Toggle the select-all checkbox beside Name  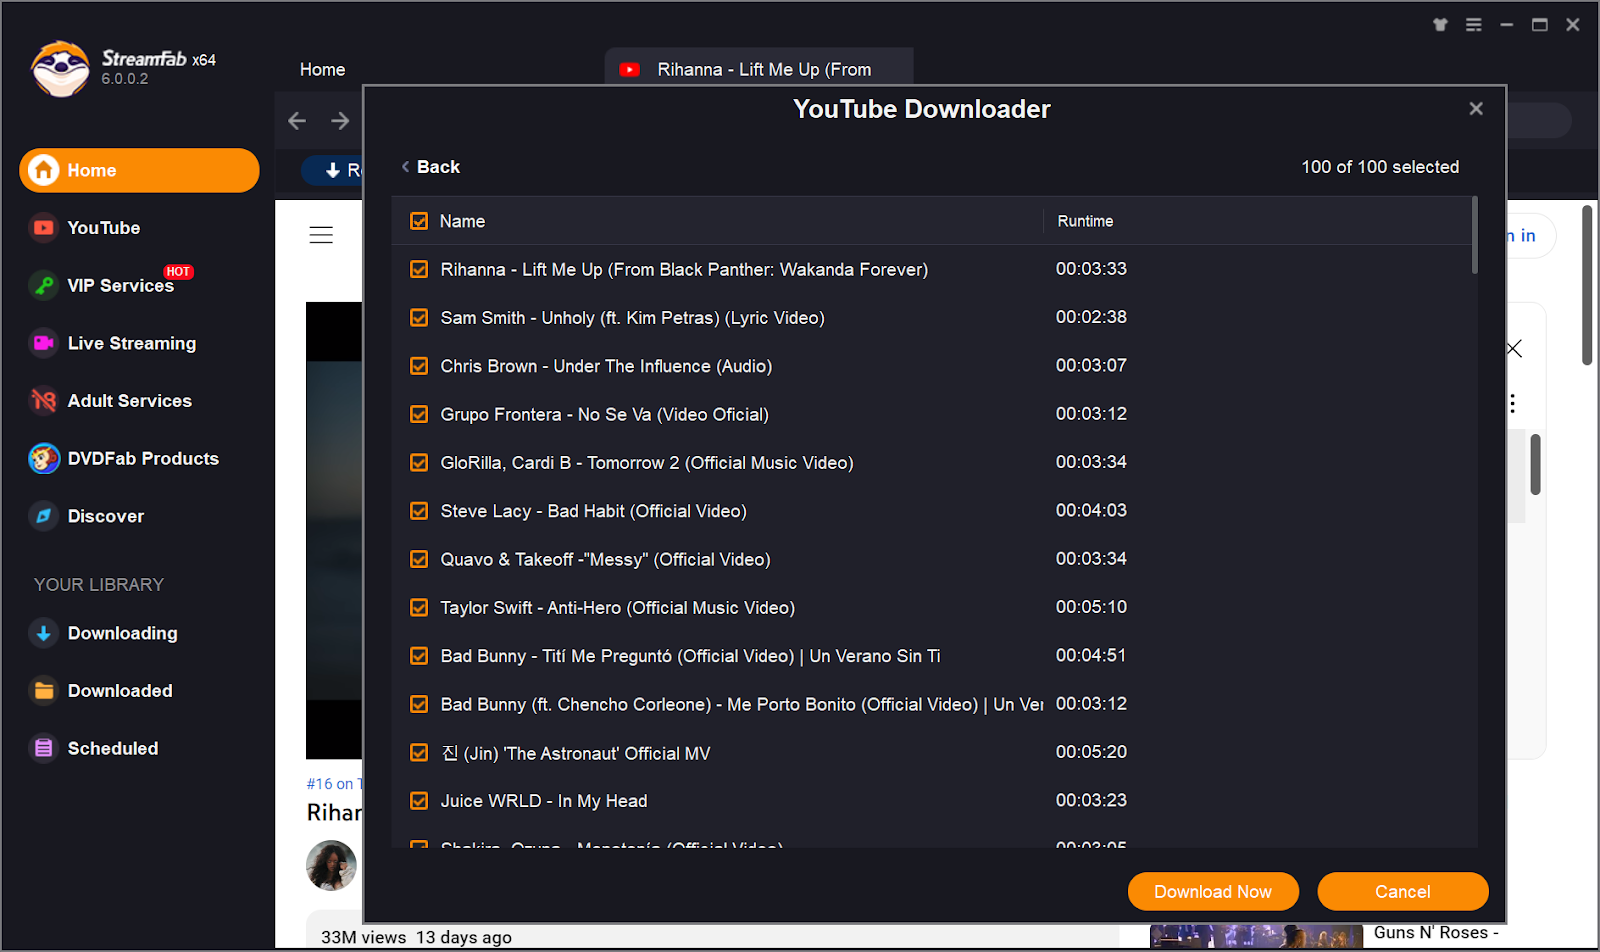tap(419, 221)
